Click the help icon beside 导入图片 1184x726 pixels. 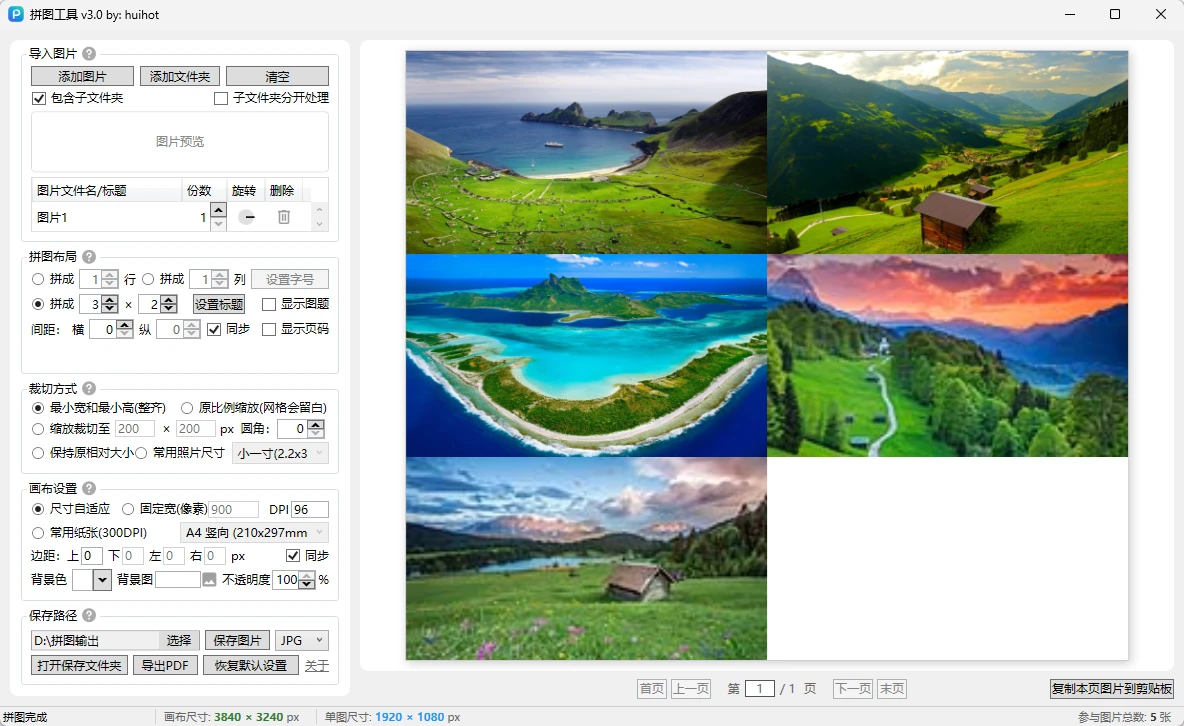pyautogui.click(x=89, y=54)
